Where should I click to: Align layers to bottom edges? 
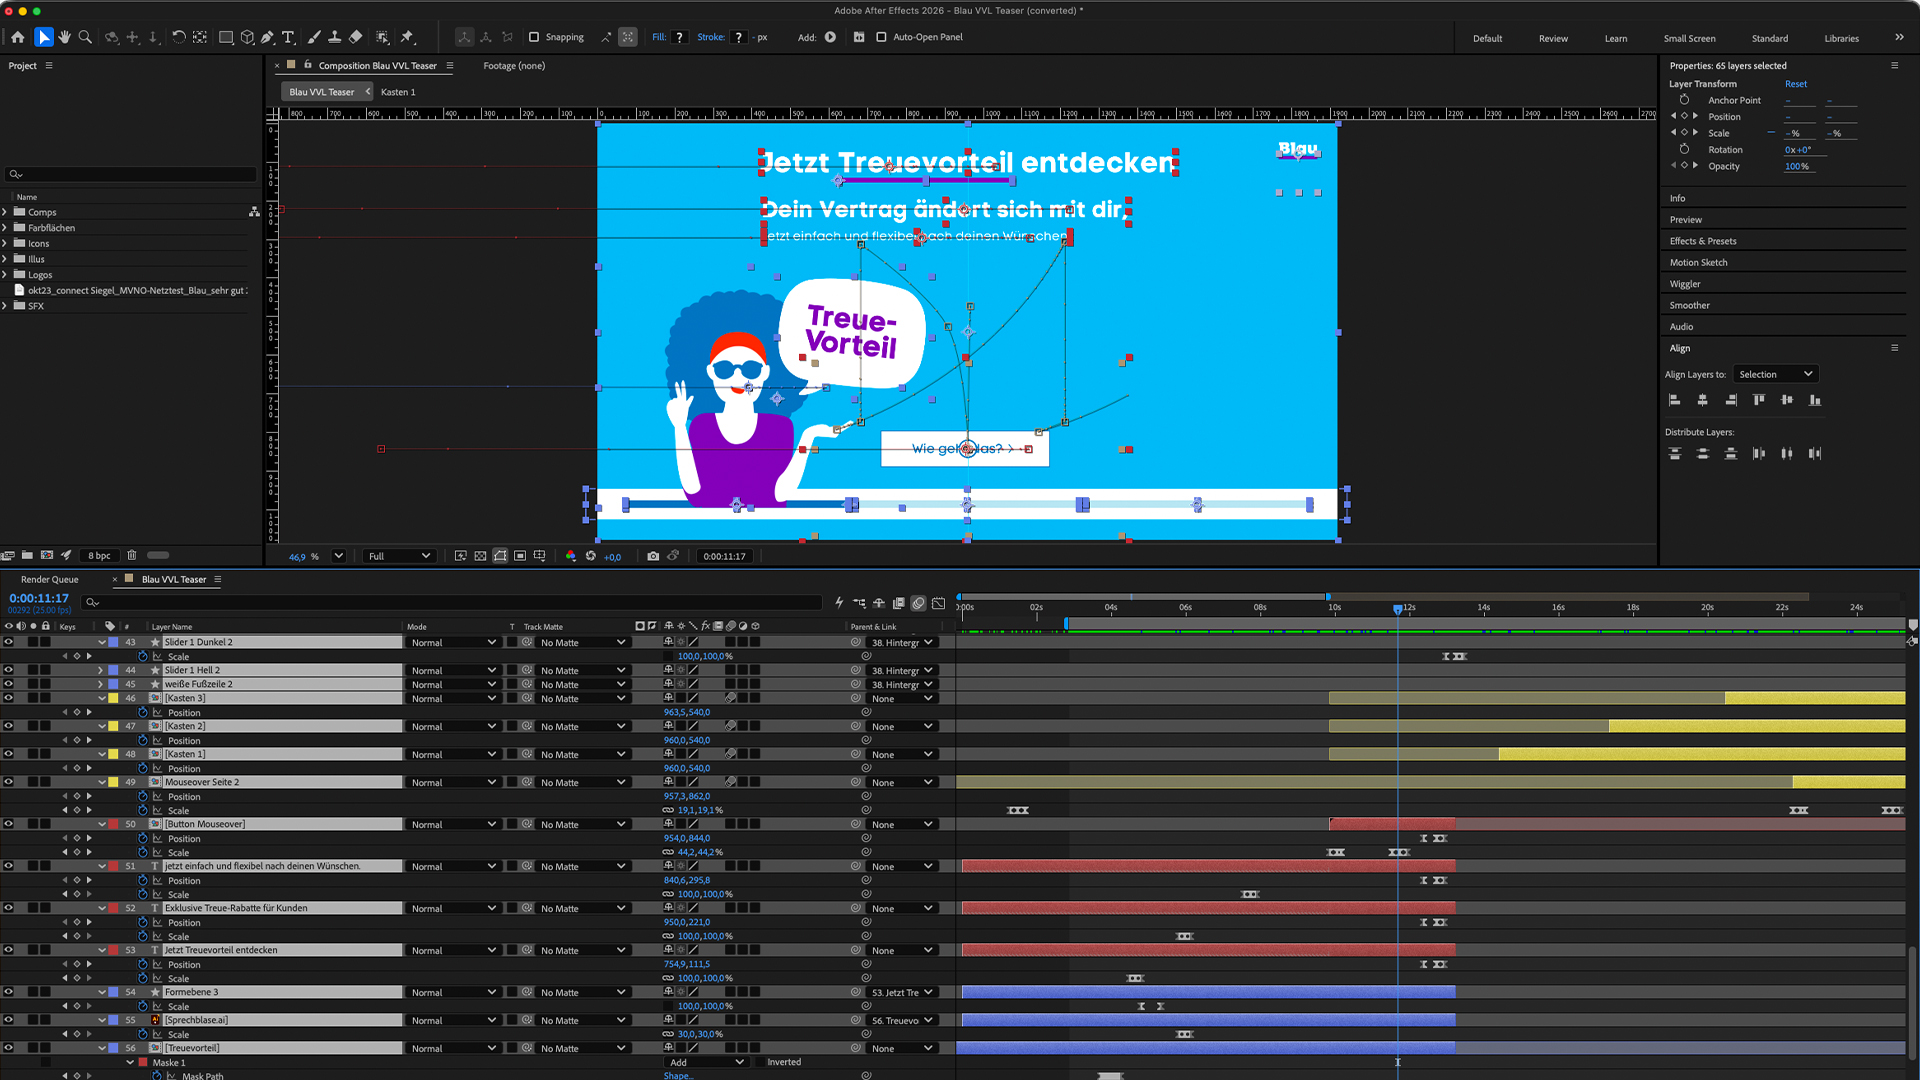(1815, 400)
